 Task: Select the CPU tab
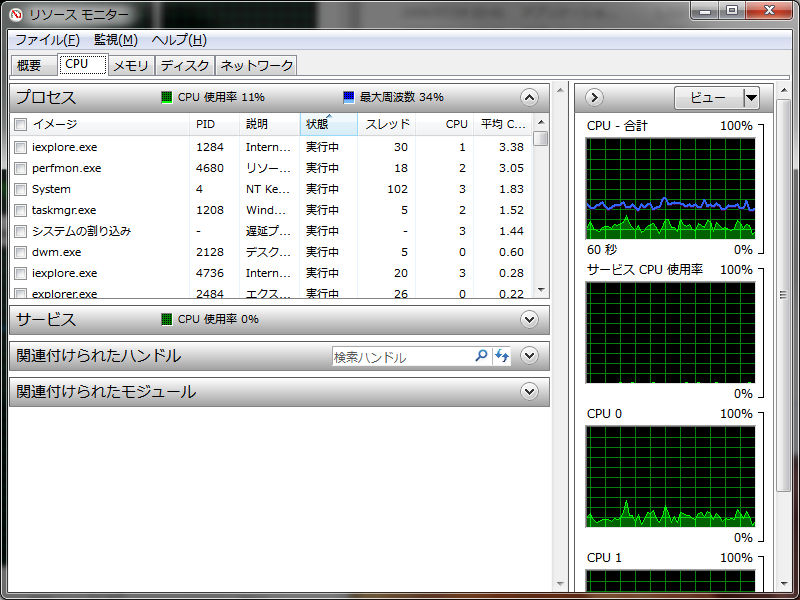coord(82,64)
